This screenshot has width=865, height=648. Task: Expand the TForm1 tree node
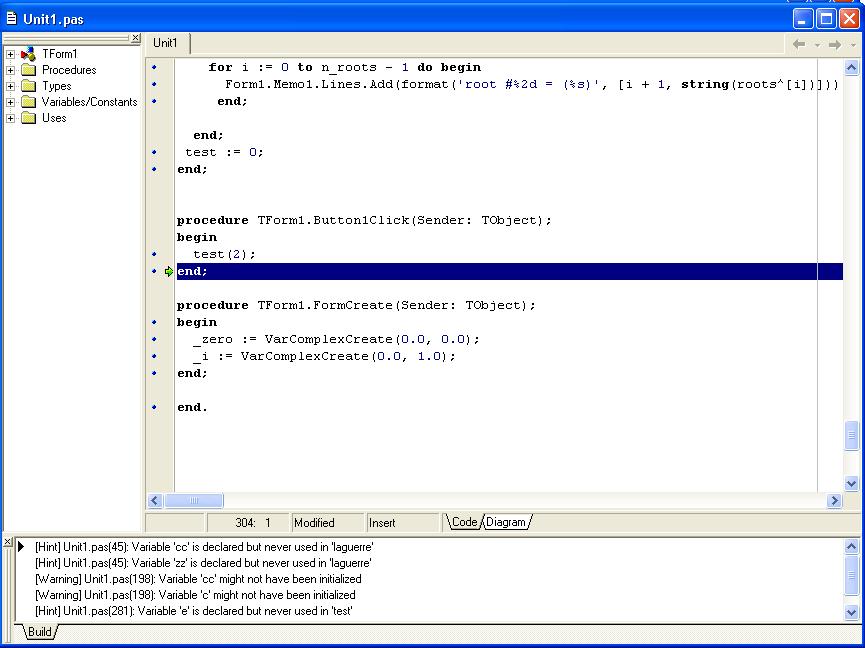coord(11,54)
